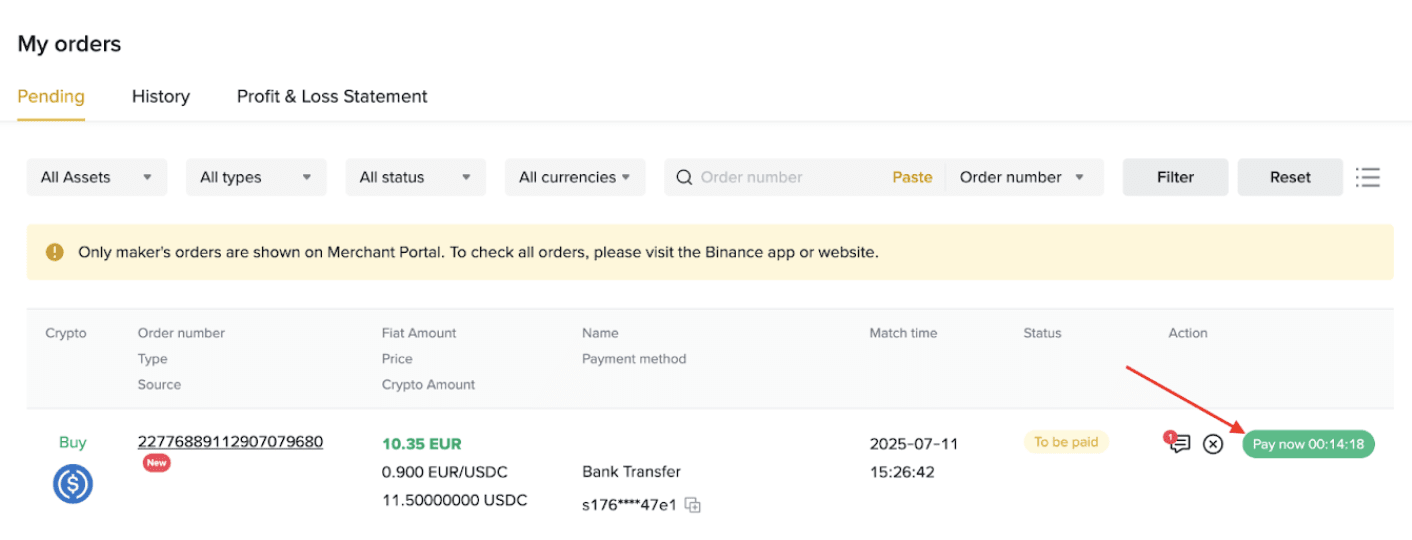Open the order chat message icon

pyautogui.click(x=1180, y=443)
